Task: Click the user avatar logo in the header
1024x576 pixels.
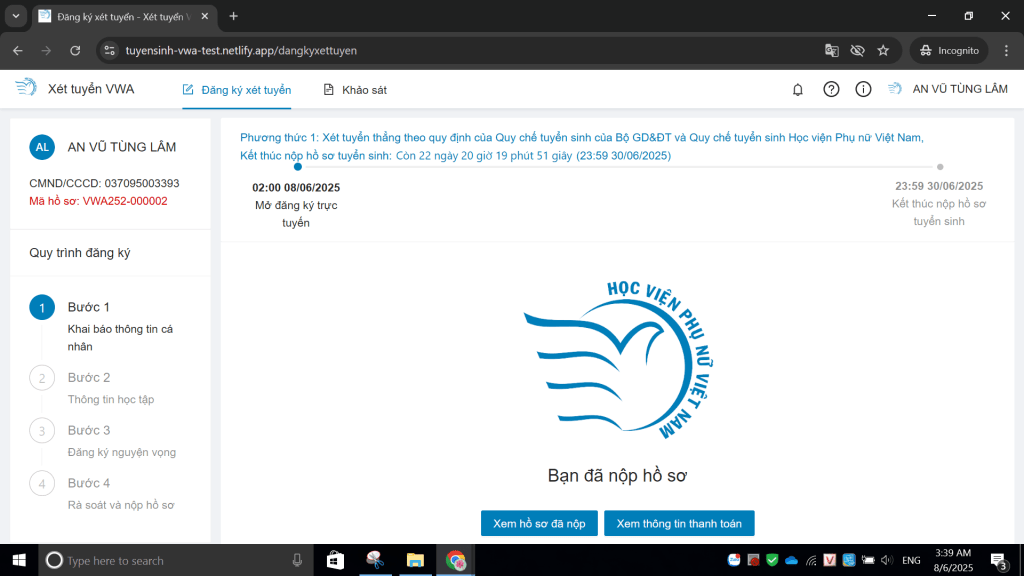Action: coord(895,89)
